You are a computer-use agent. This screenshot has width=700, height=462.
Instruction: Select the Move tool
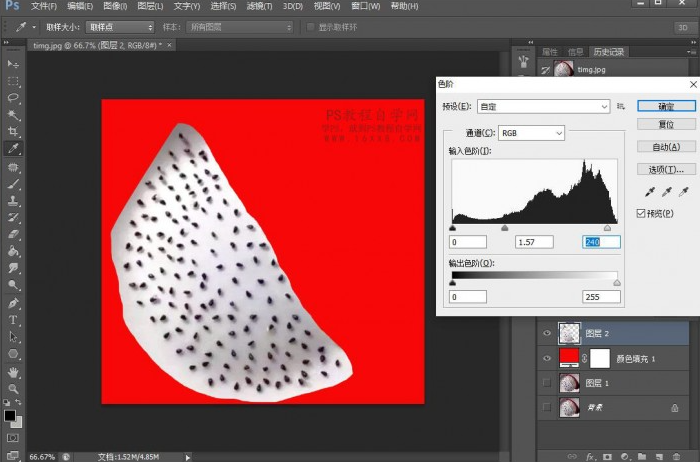pyautogui.click(x=13, y=64)
